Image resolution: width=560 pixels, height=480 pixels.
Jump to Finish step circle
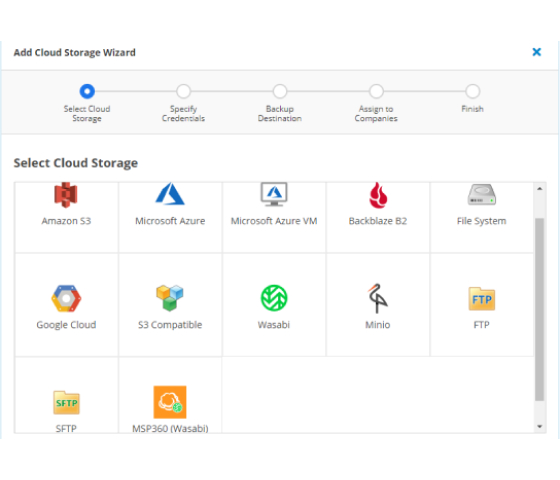472,91
